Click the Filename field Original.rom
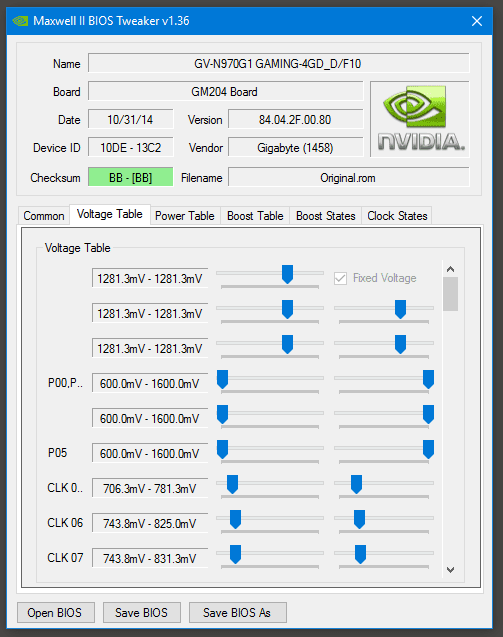This screenshot has width=503, height=637. click(349, 178)
